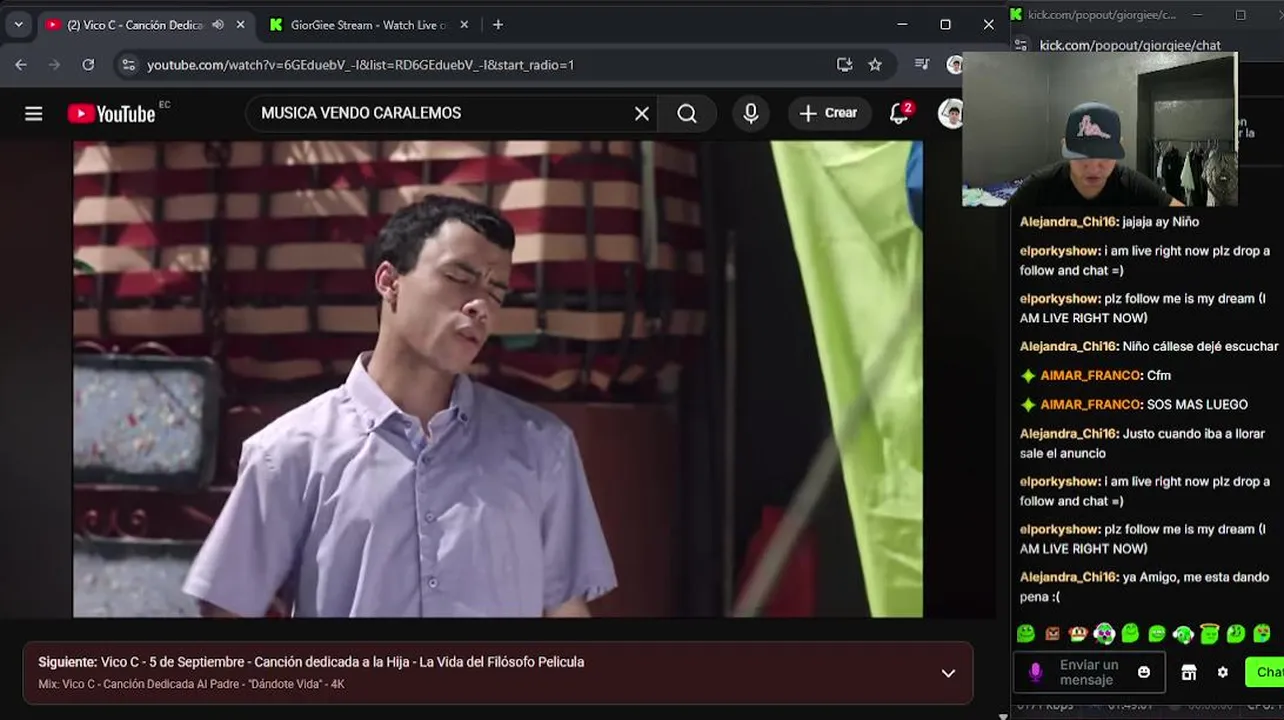Maximize the Chrome YouTube window
Image resolution: width=1284 pixels, height=720 pixels.
pos(945,25)
